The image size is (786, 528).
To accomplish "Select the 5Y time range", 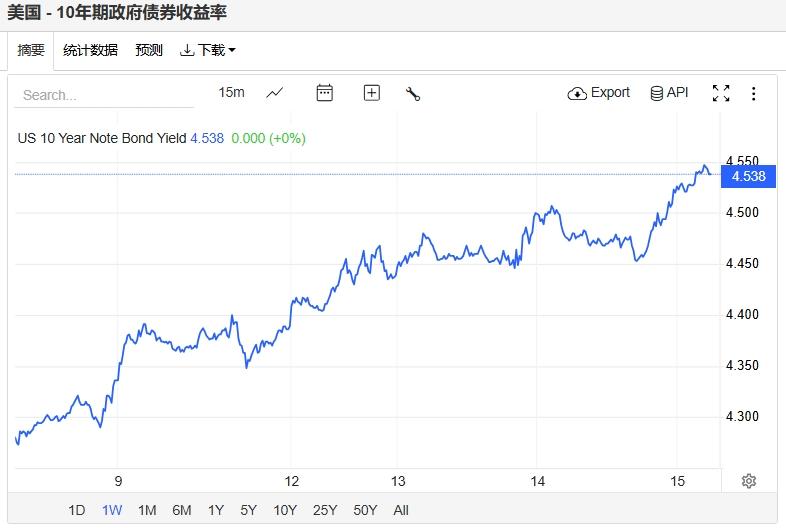I will pyautogui.click(x=249, y=510).
